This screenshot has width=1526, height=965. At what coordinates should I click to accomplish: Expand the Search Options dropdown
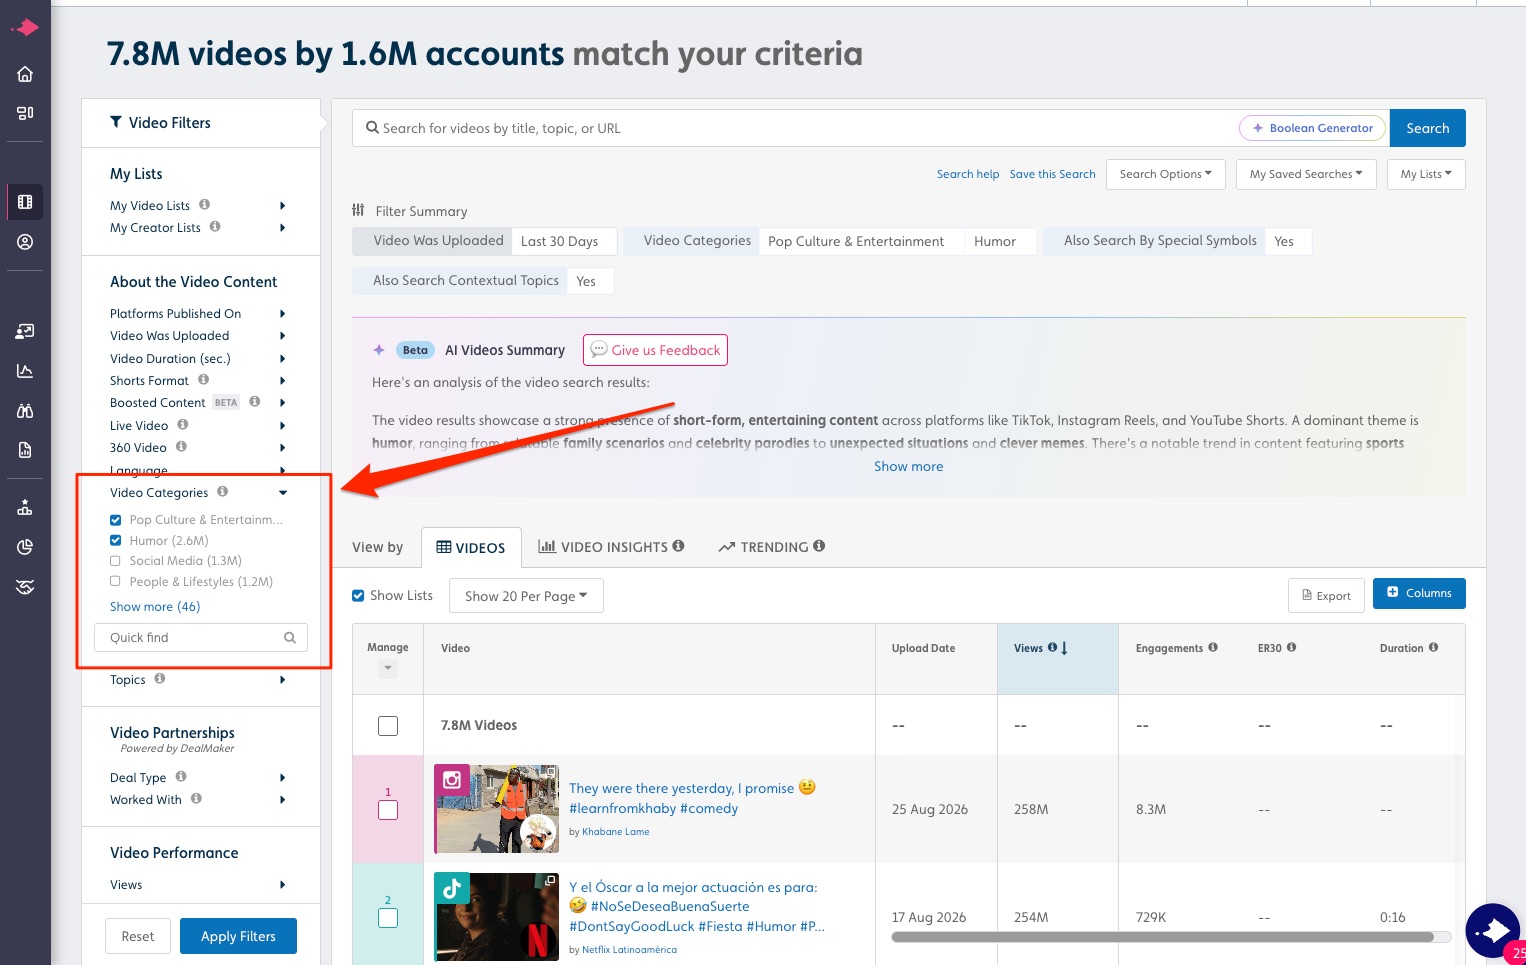[x=1165, y=174]
